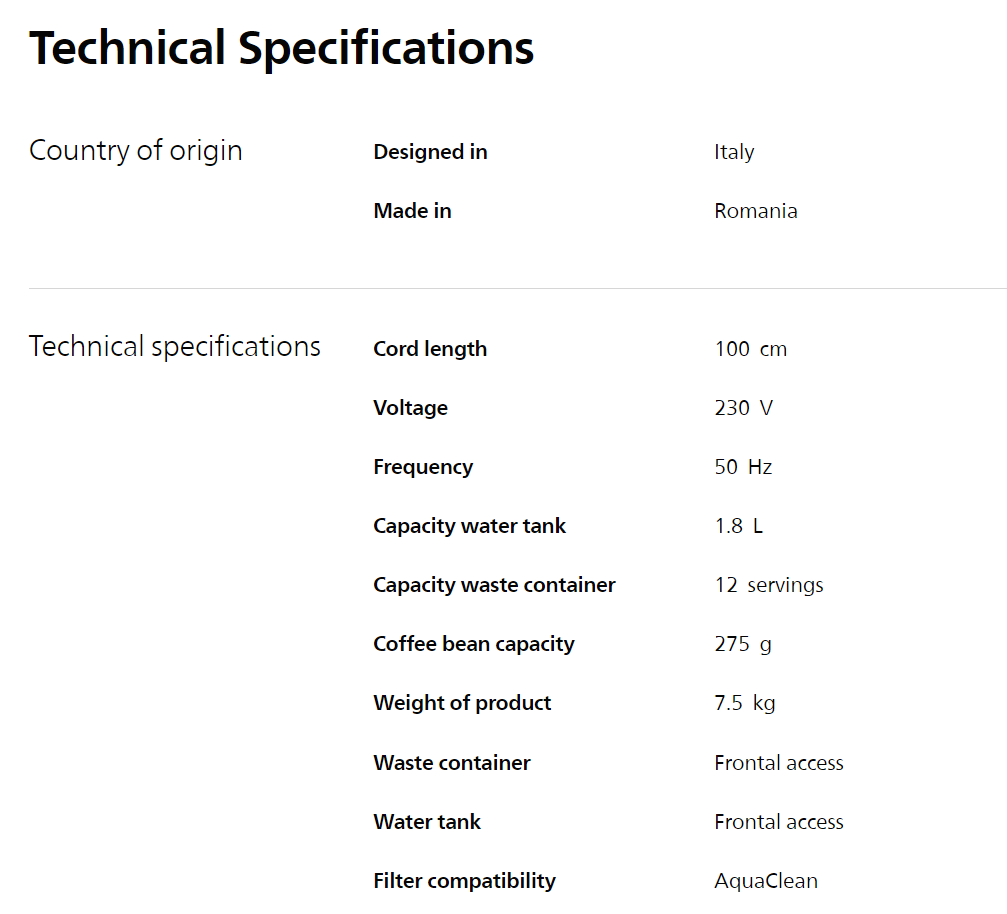This screenshot has width=1007, height=914.
Task: Click the Technical specifications section title
Action: (175, 347)
